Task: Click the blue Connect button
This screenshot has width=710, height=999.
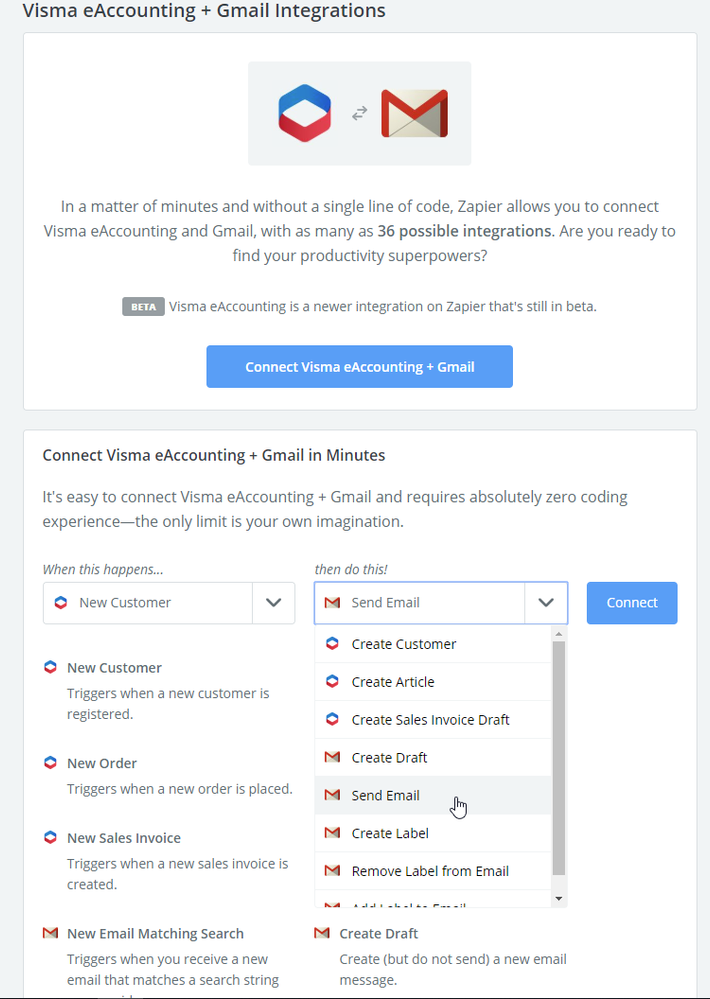Action: [x=632, y=603]
